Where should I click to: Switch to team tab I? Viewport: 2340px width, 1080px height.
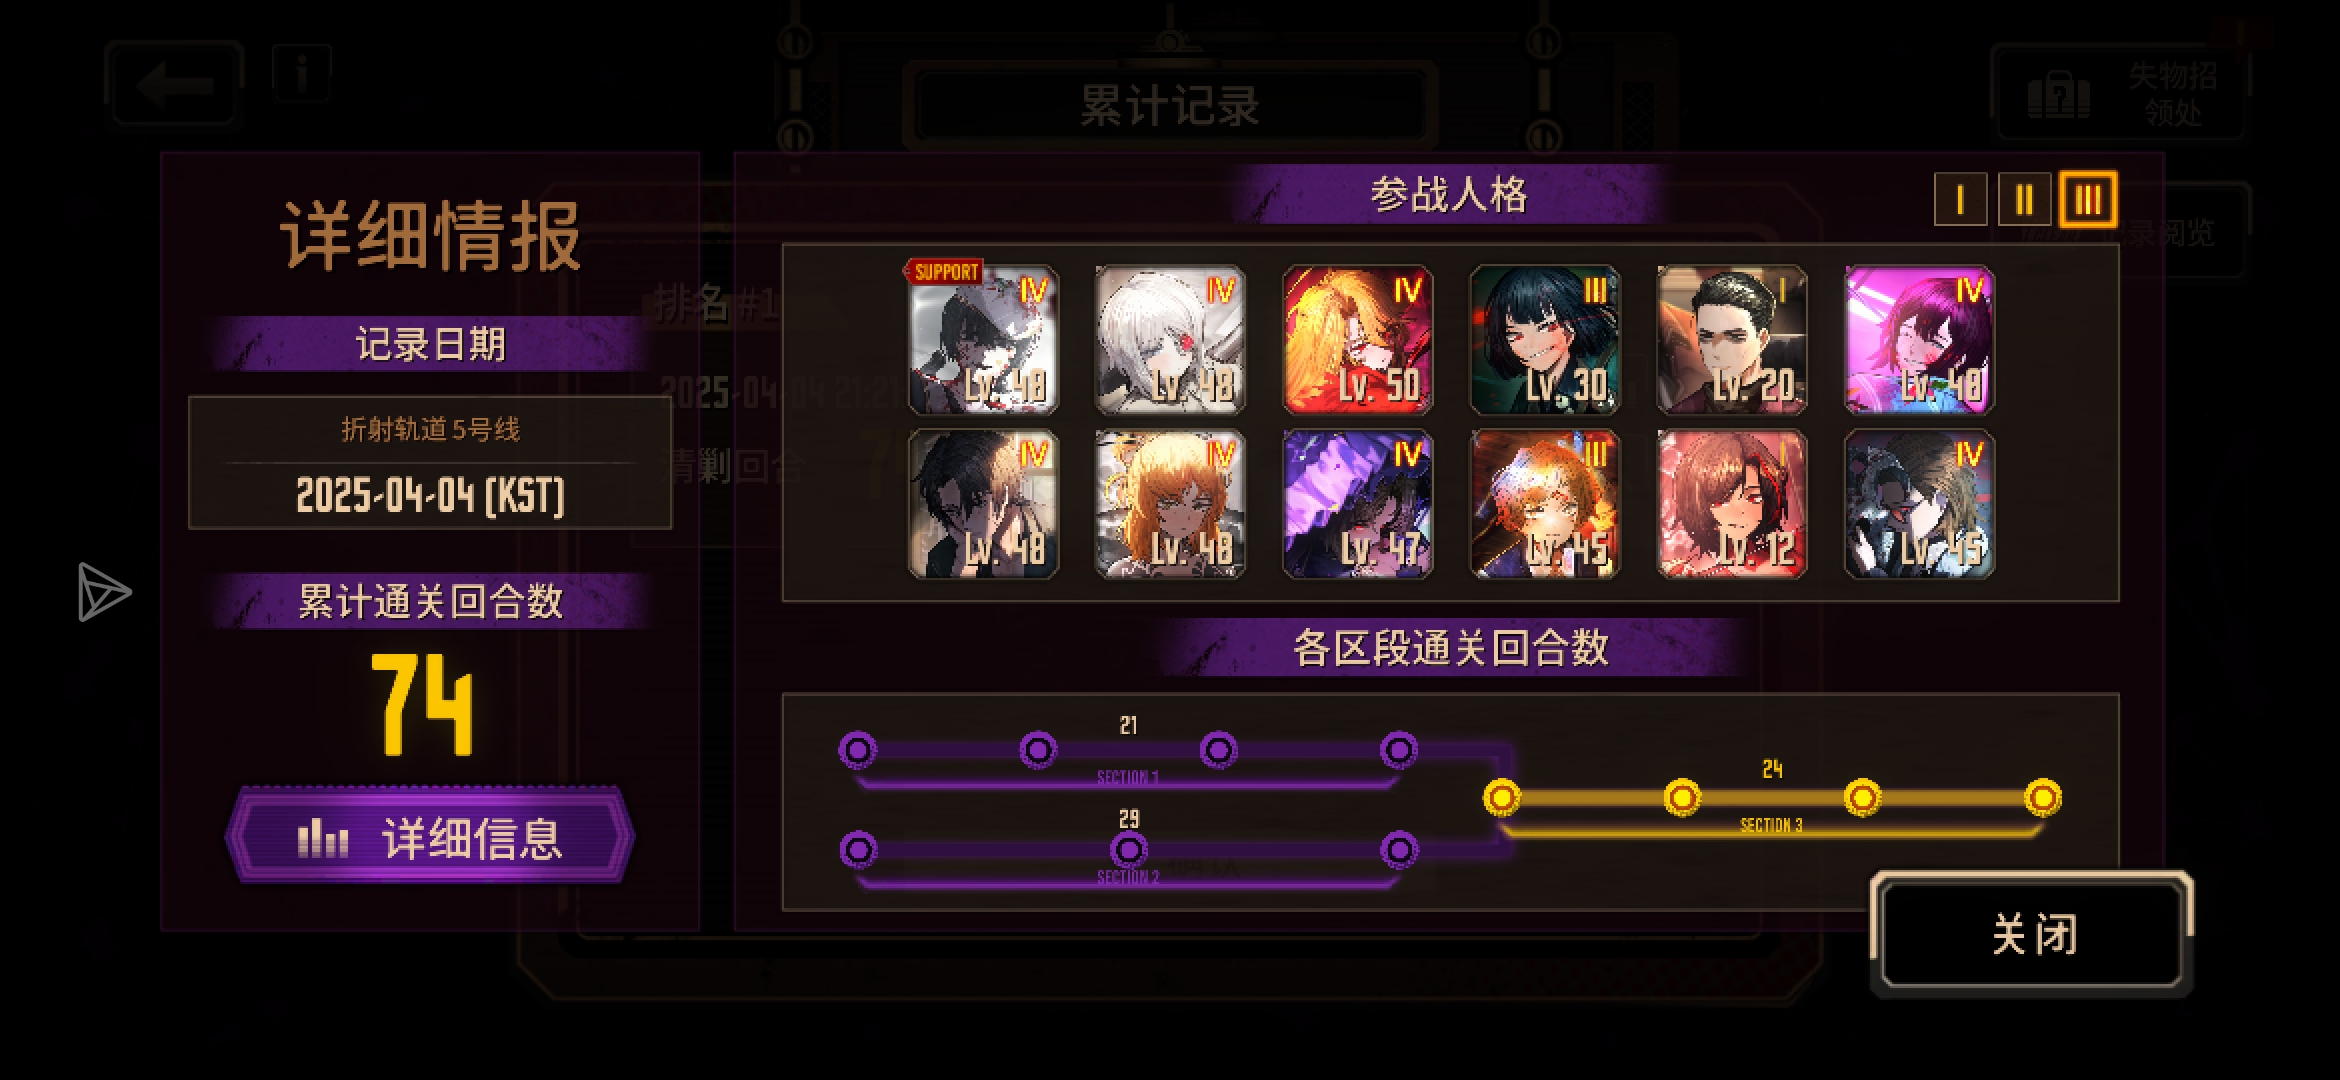point(1960,200)
